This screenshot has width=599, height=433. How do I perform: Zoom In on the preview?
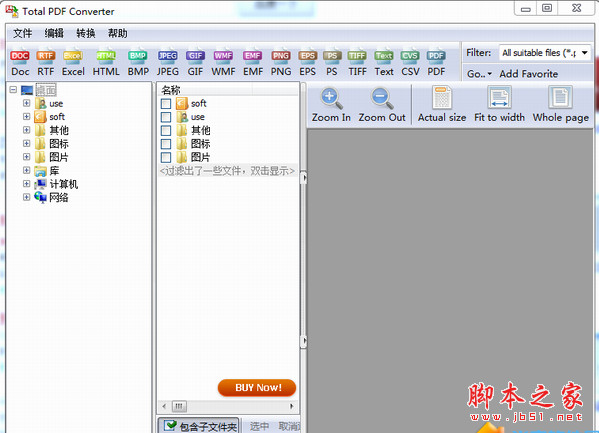coord(331,104)
